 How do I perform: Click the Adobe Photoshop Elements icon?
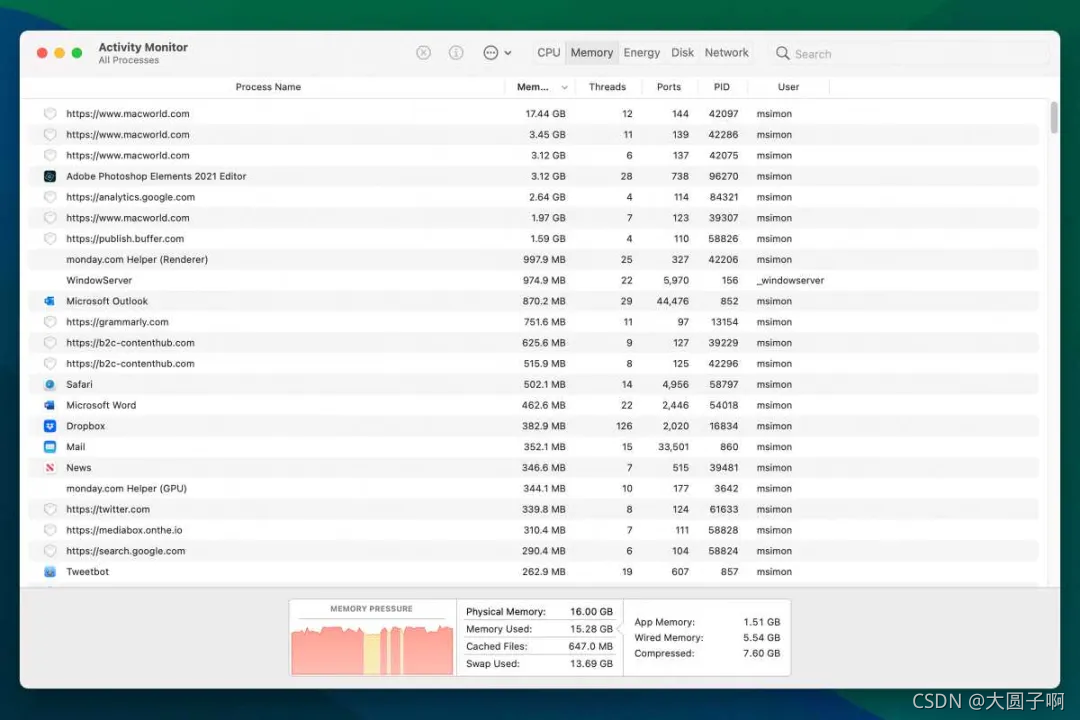(x=50, y=176)
